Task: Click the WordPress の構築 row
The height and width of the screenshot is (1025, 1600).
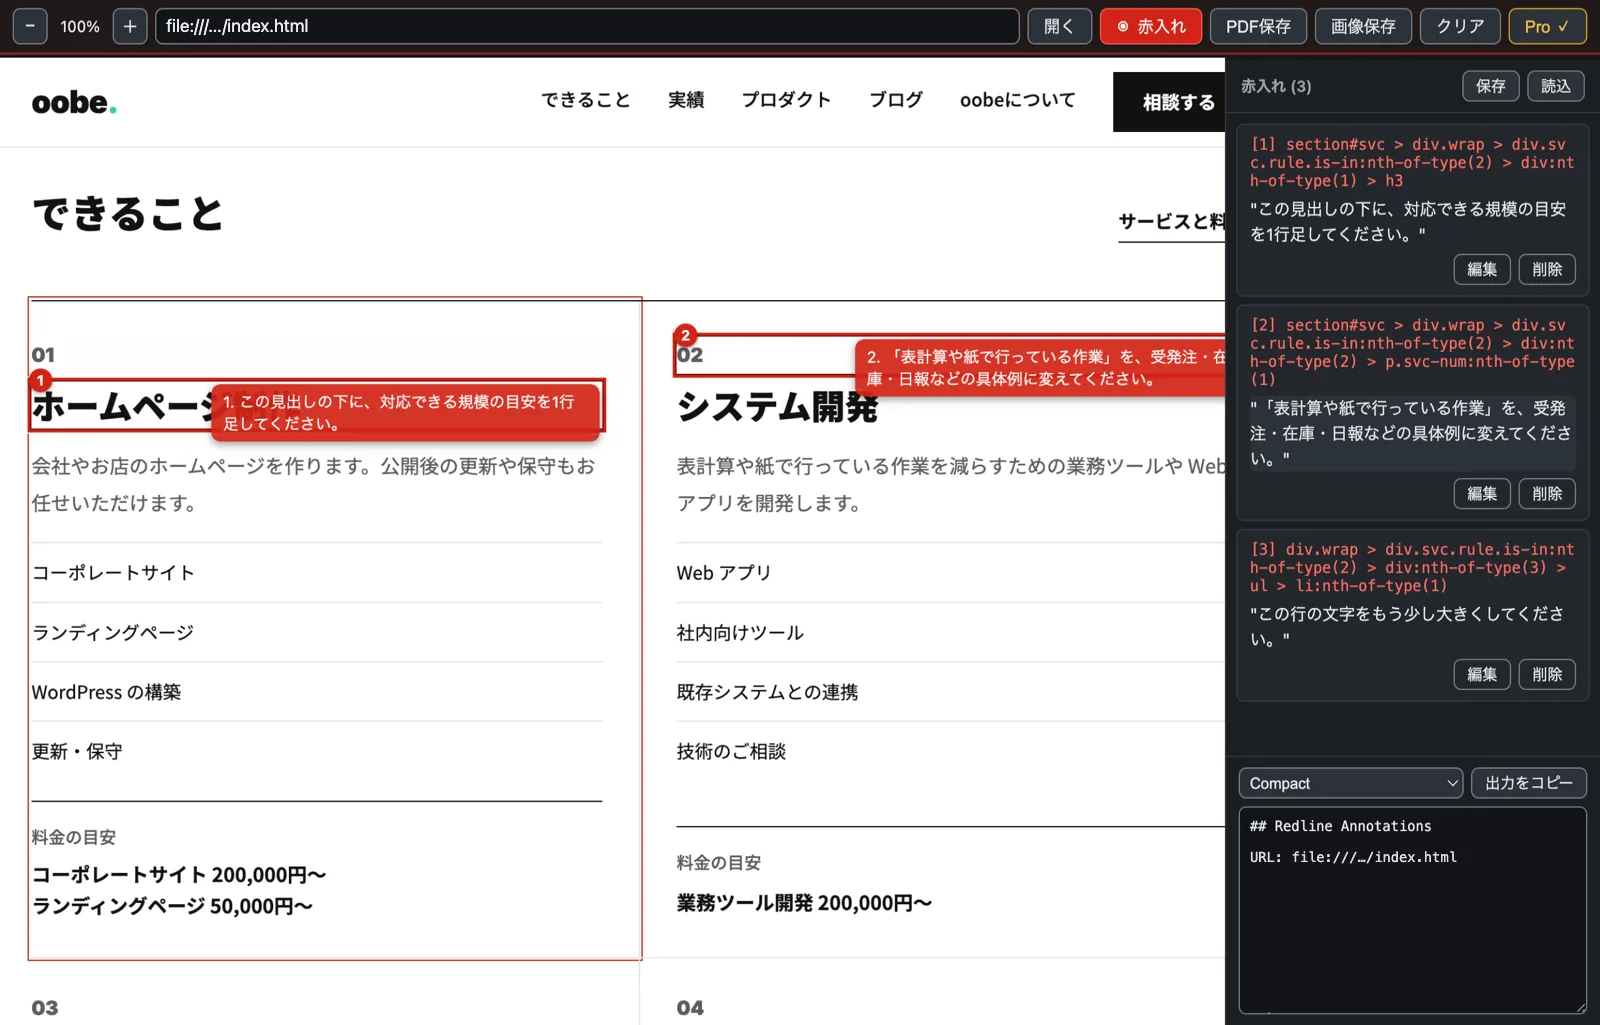Action: (x=316, y=692)
